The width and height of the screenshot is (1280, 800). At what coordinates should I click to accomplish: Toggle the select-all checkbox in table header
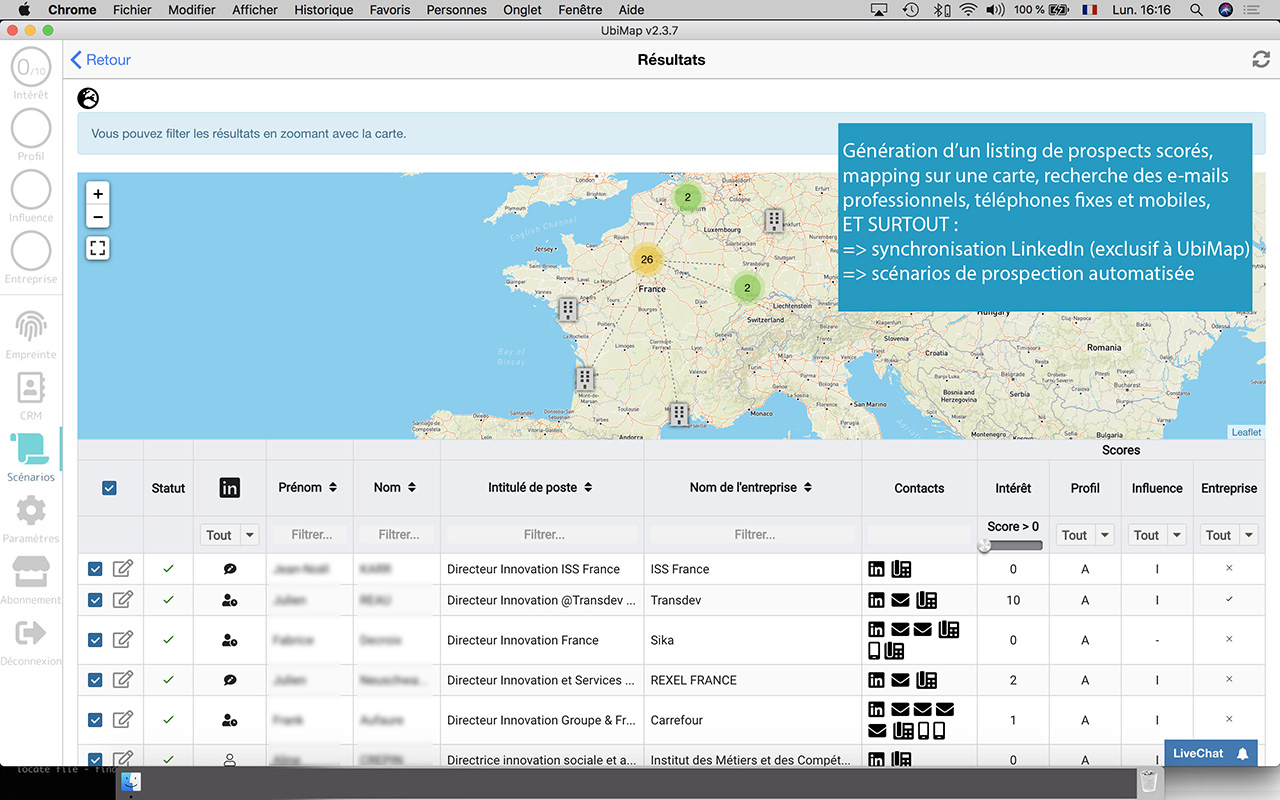tap(110, 488)
